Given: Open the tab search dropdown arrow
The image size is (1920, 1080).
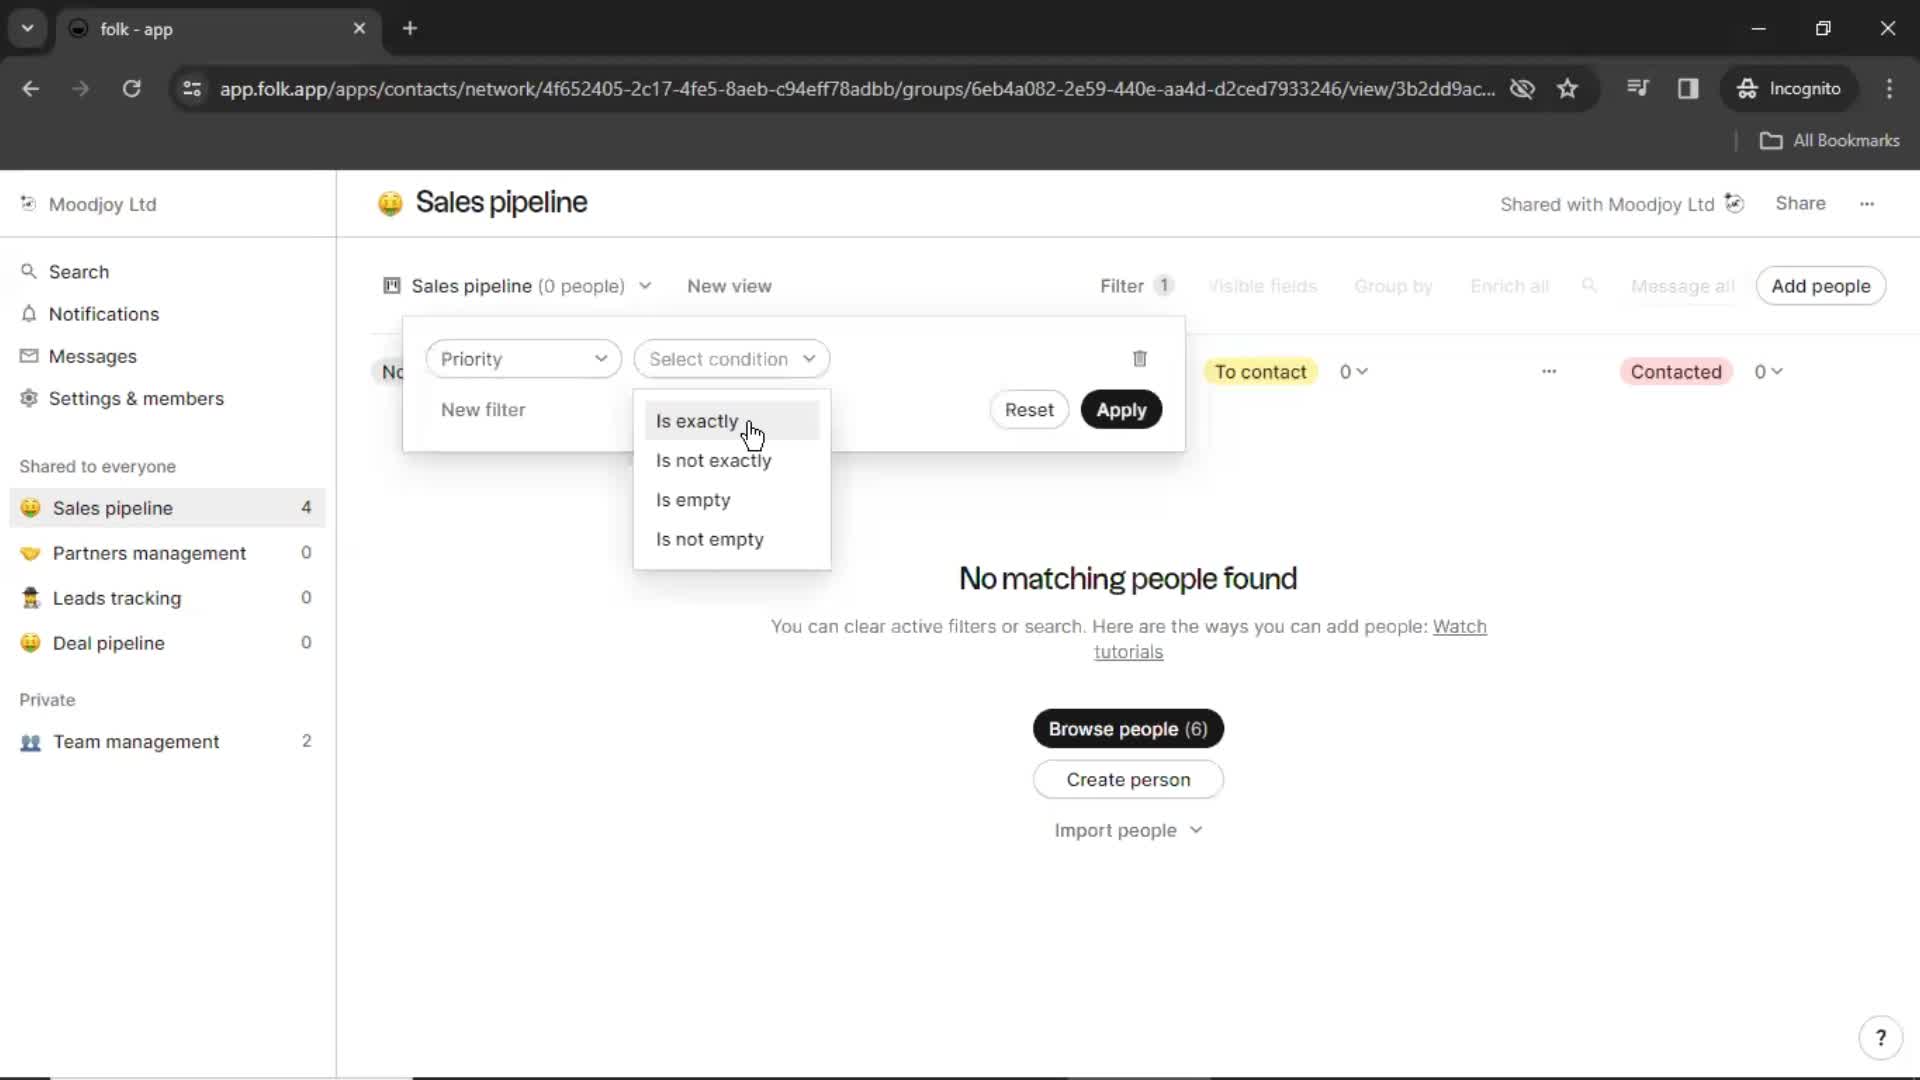Looking at the screenshot, I should [x=28, y=28].
